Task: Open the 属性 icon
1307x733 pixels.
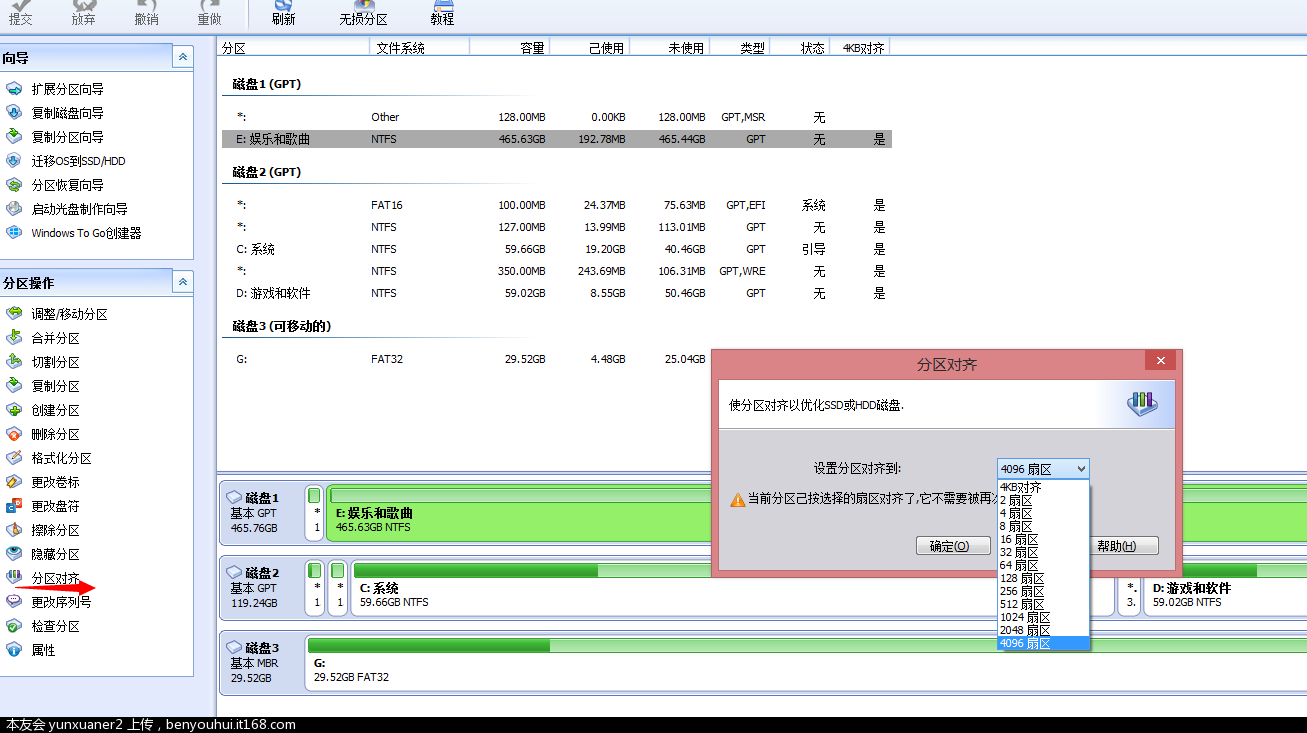Action: (x=14, y=650)
